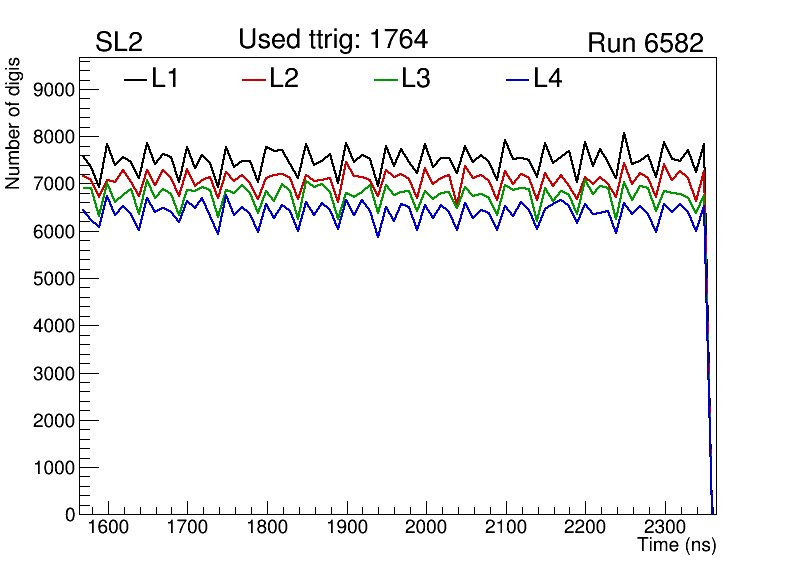The image size is (796, 572).
Task: Click the green L3 legend line
Action: click(385, 79)
